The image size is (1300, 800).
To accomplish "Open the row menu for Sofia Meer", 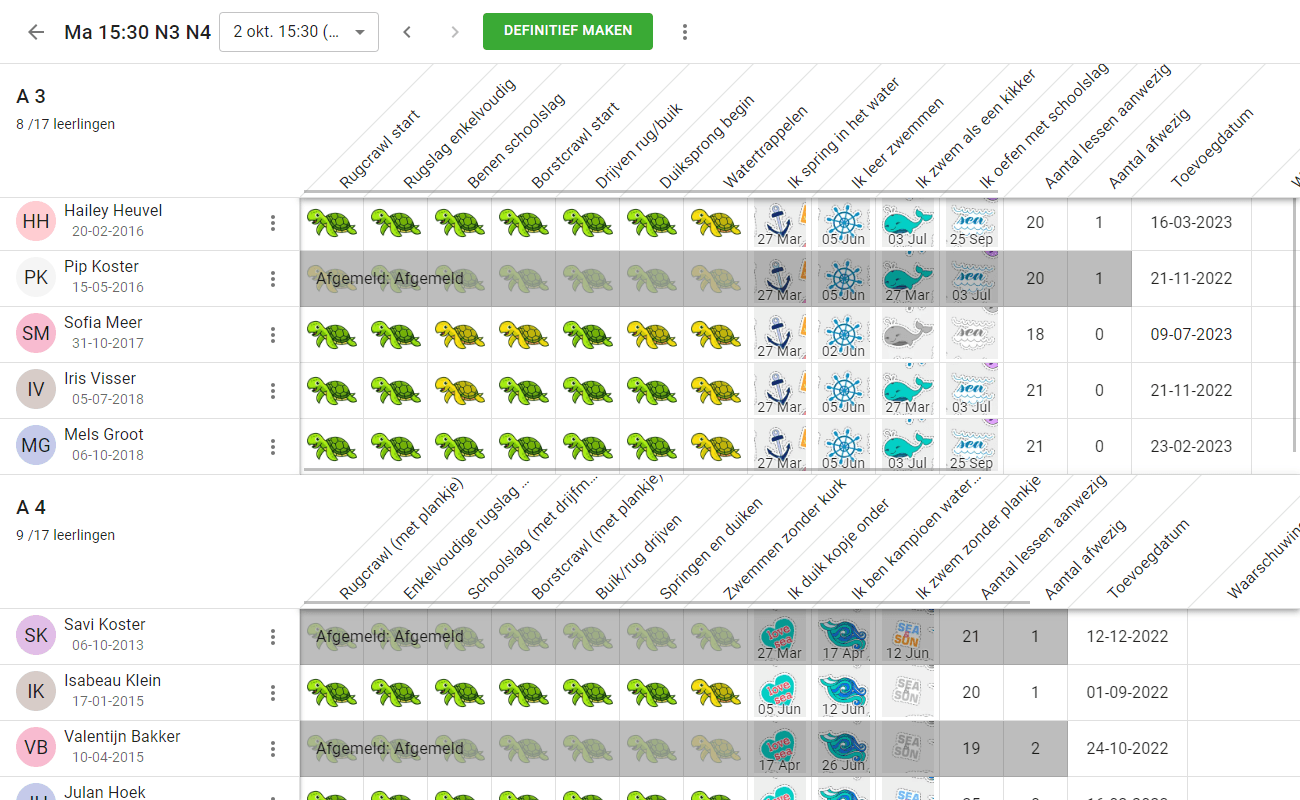I will pos(273,335).
